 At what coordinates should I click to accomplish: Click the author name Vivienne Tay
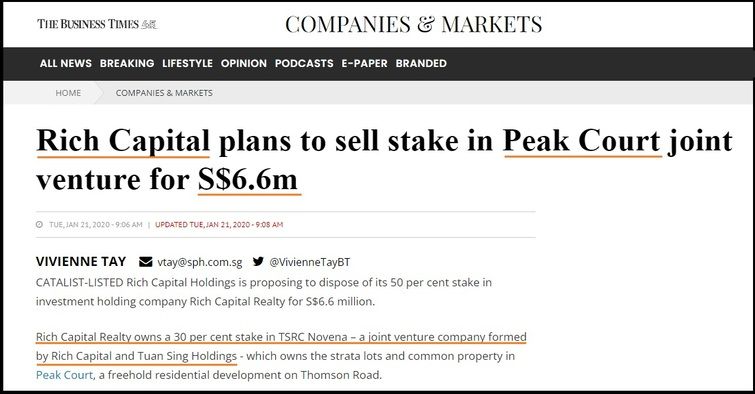(x=81, y=262)
